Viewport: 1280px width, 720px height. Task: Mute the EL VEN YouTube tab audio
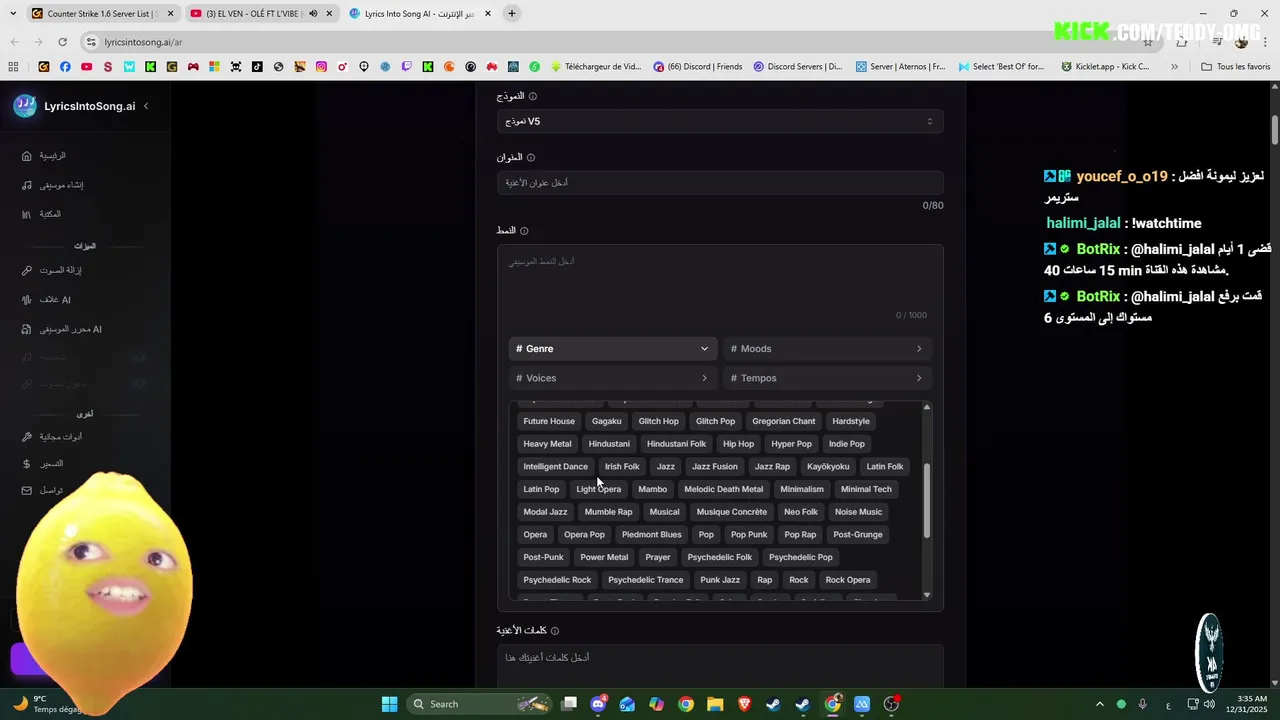pyautogui.click(x=313, y=14)
